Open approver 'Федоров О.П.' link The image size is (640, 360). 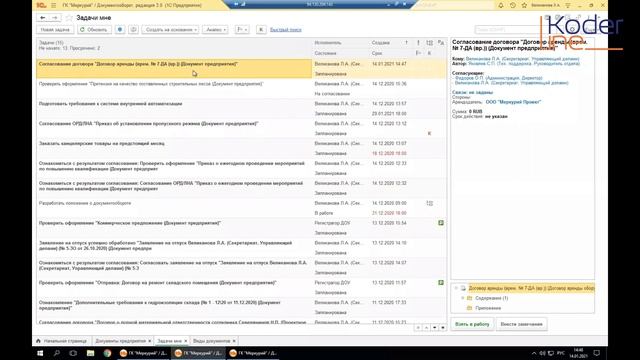click(x=498, y=78)
